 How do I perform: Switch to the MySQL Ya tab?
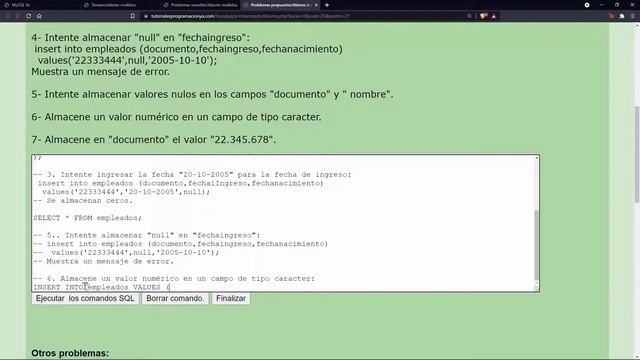tap(40, 5)
